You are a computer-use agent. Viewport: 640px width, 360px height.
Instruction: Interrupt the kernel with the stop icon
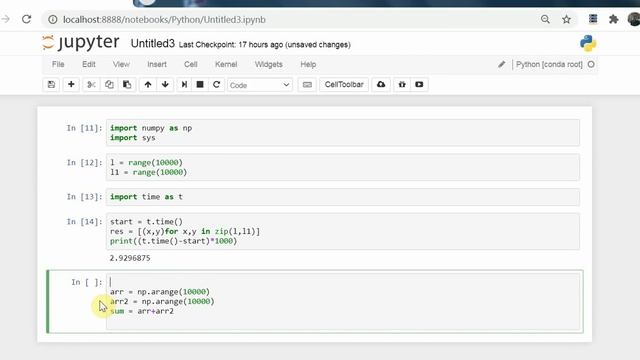click(200, 84)
